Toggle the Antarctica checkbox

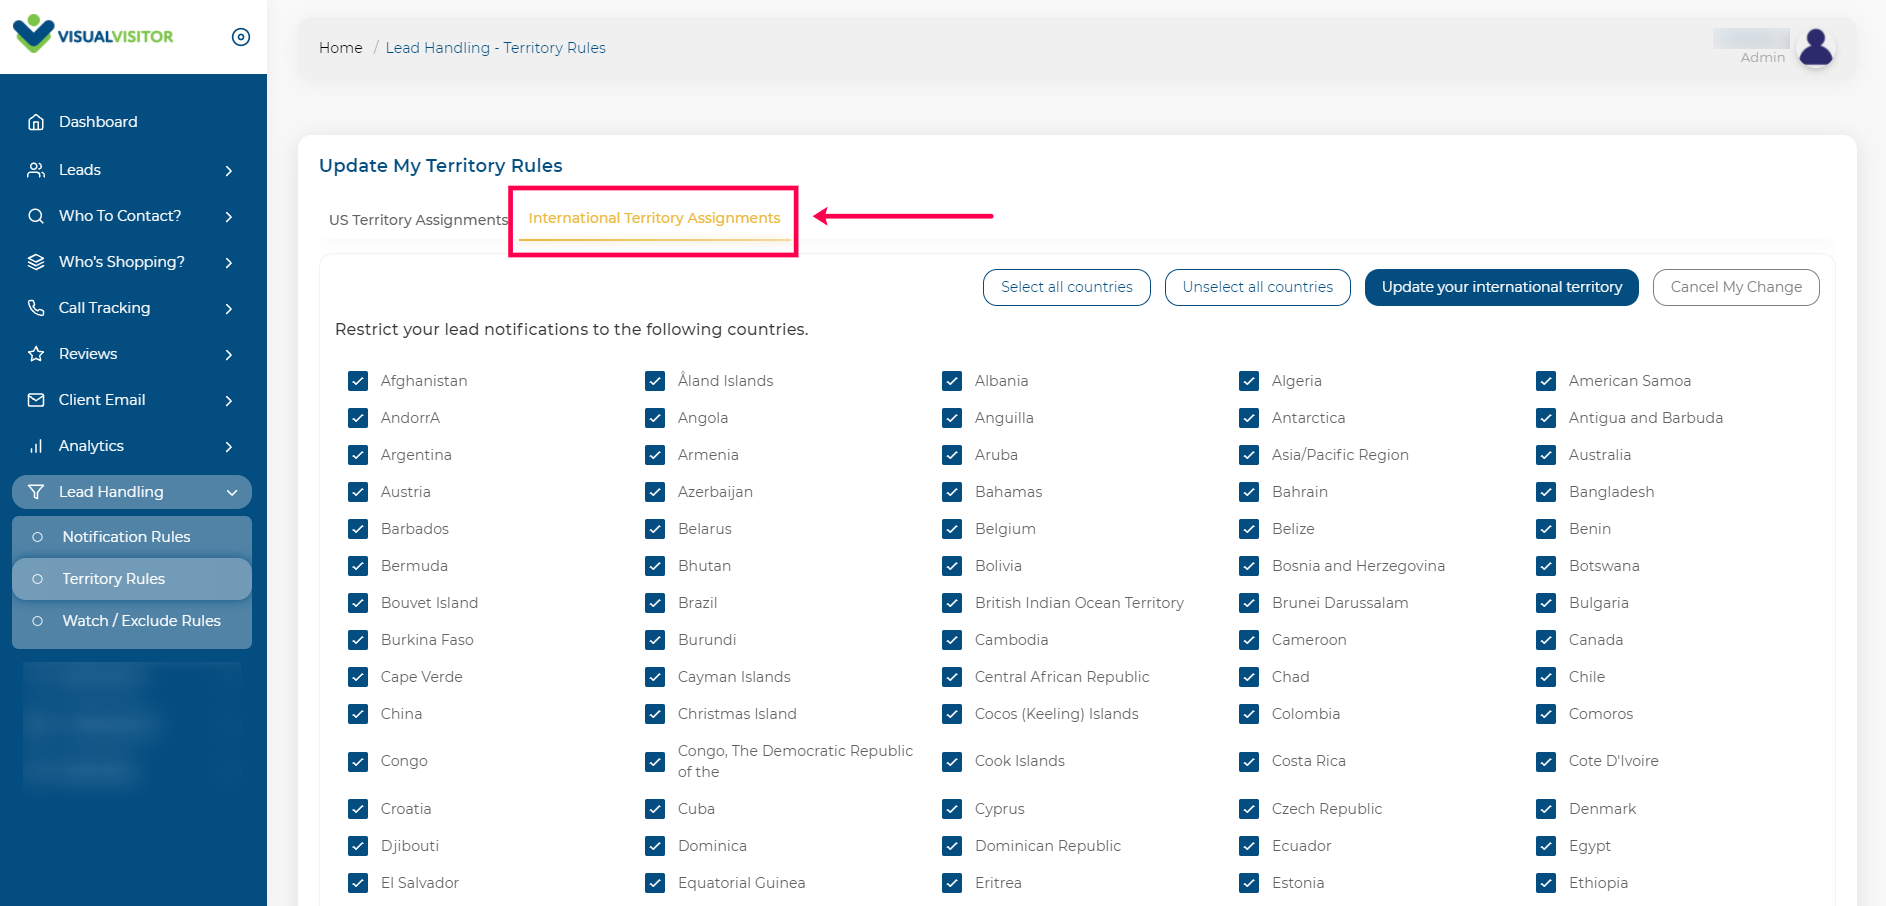pos(1249,418)
